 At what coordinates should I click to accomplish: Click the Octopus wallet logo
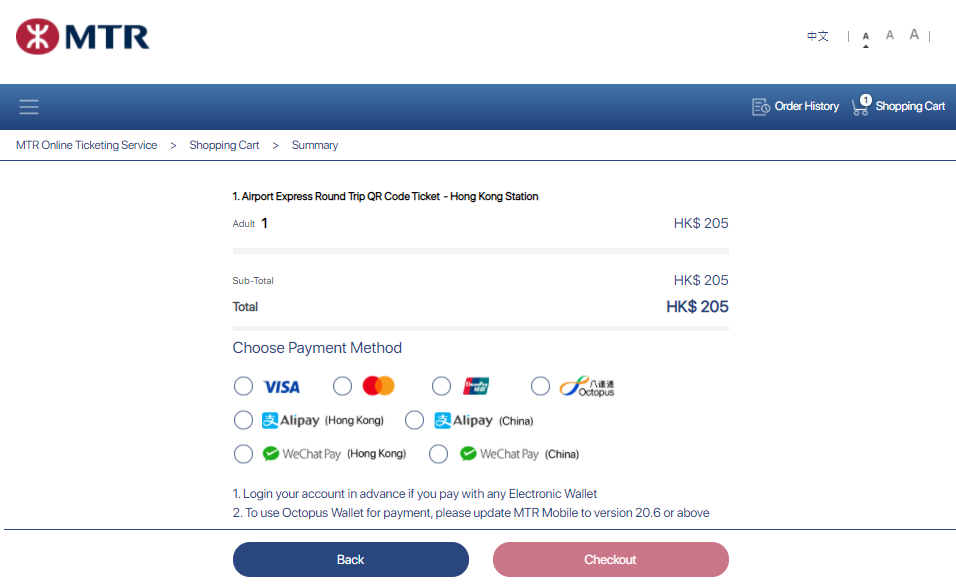tap(588, 385)
